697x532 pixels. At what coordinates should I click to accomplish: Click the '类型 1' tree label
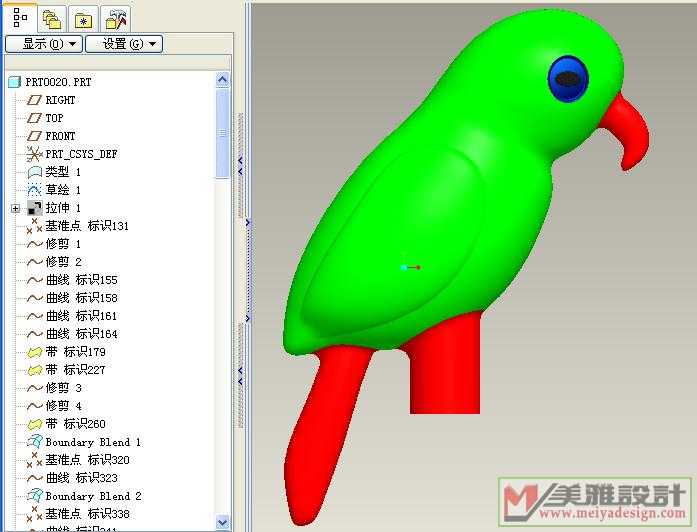point(63,172)
